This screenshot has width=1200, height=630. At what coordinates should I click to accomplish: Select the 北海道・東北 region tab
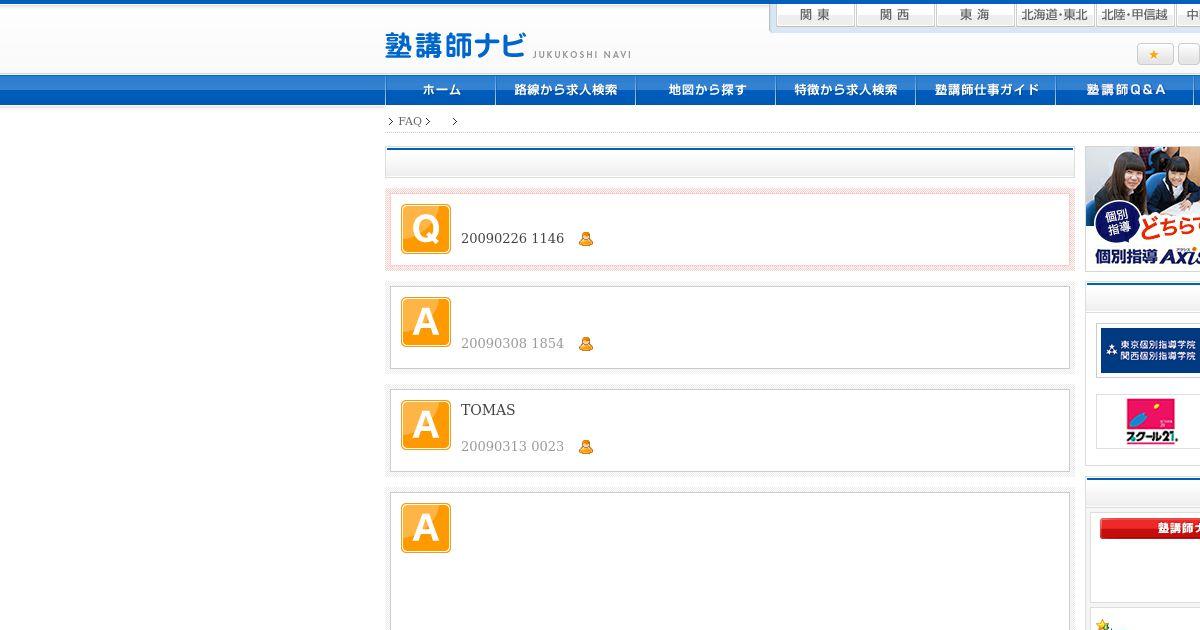[1055, 15]
